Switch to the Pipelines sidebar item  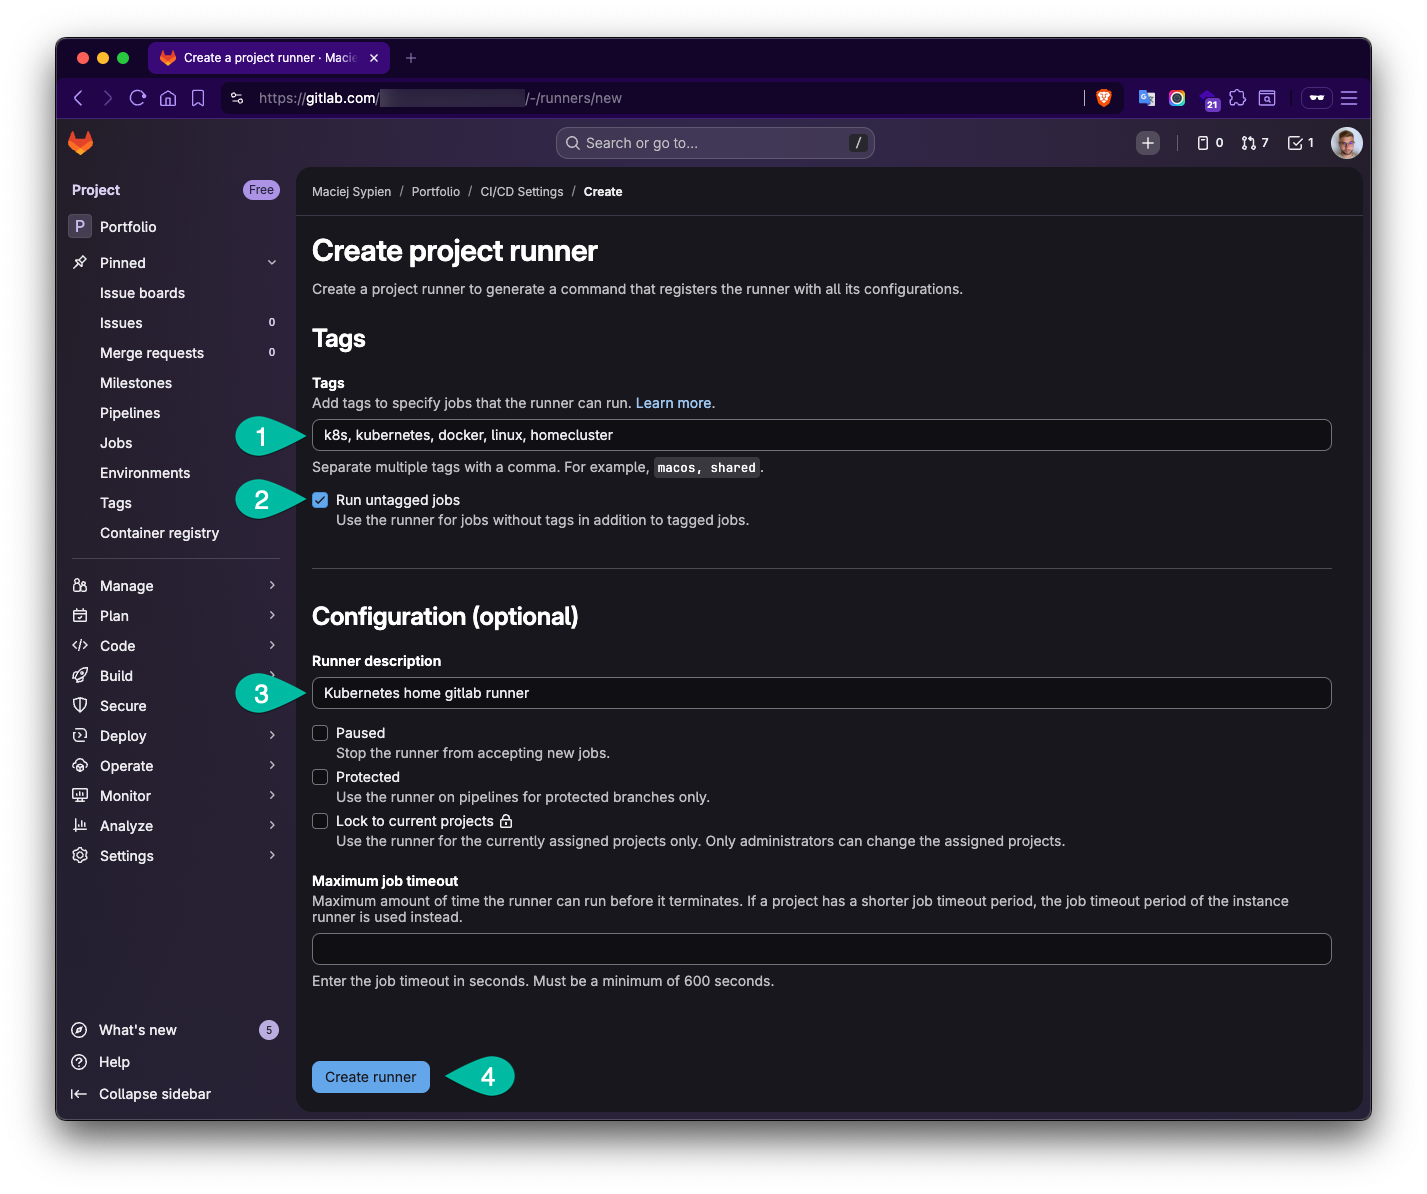[130, 412]
